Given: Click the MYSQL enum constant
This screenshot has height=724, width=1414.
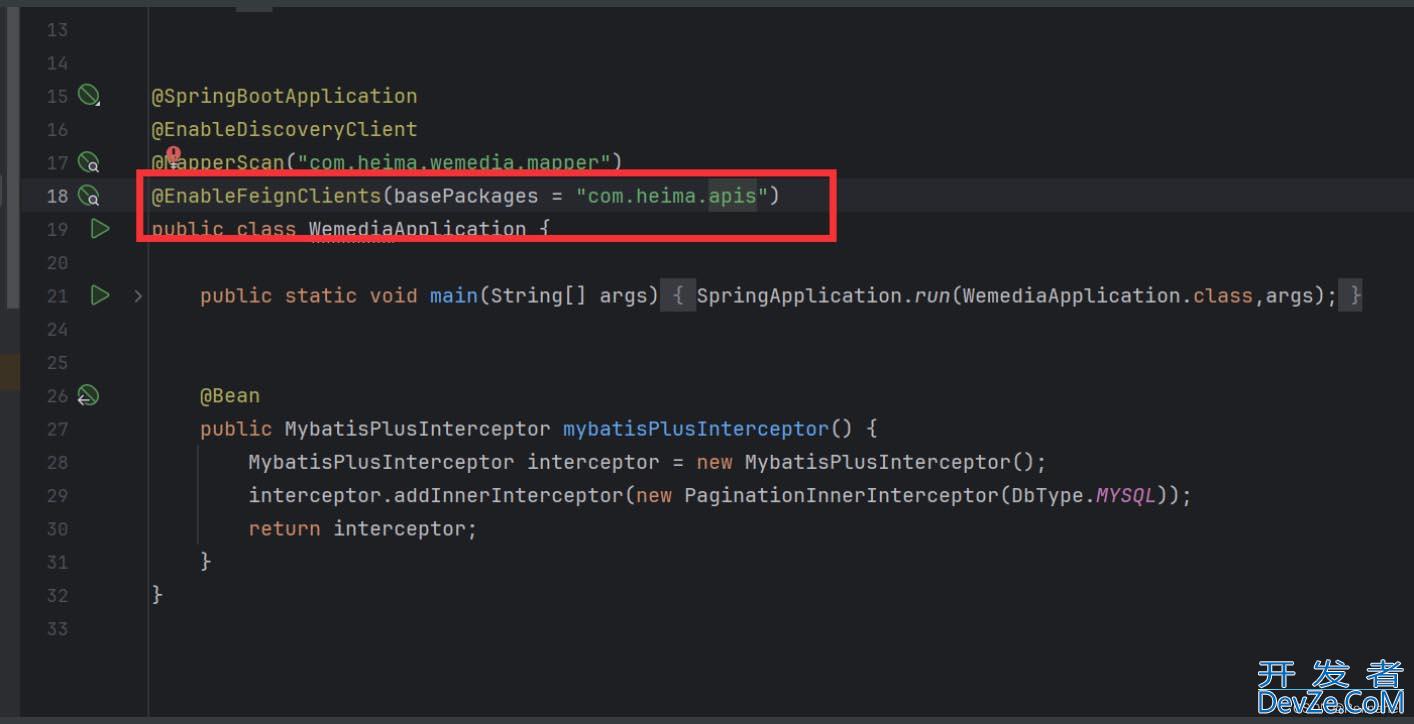Looking at the screenshot, I should tap(1126, 496).
